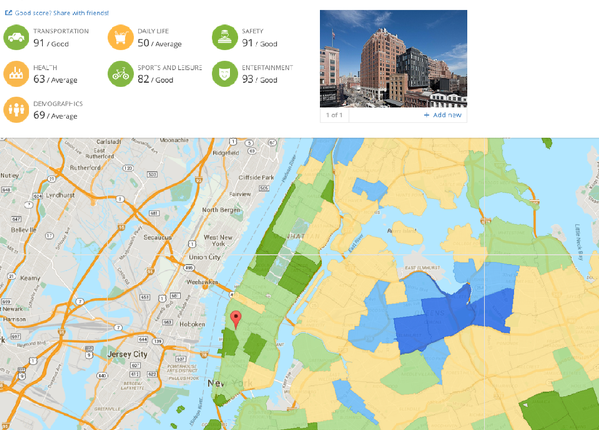
Task: Click the 'Nutley' map label
Action: coord(10,175)
